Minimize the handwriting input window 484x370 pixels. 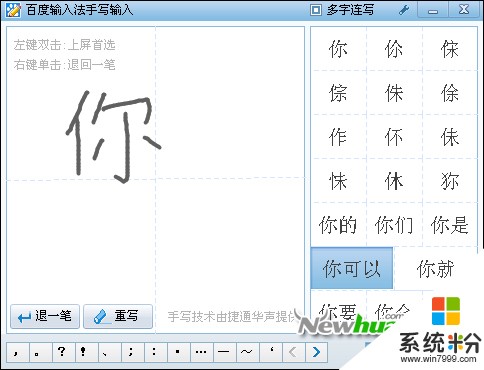coord(433,10)
